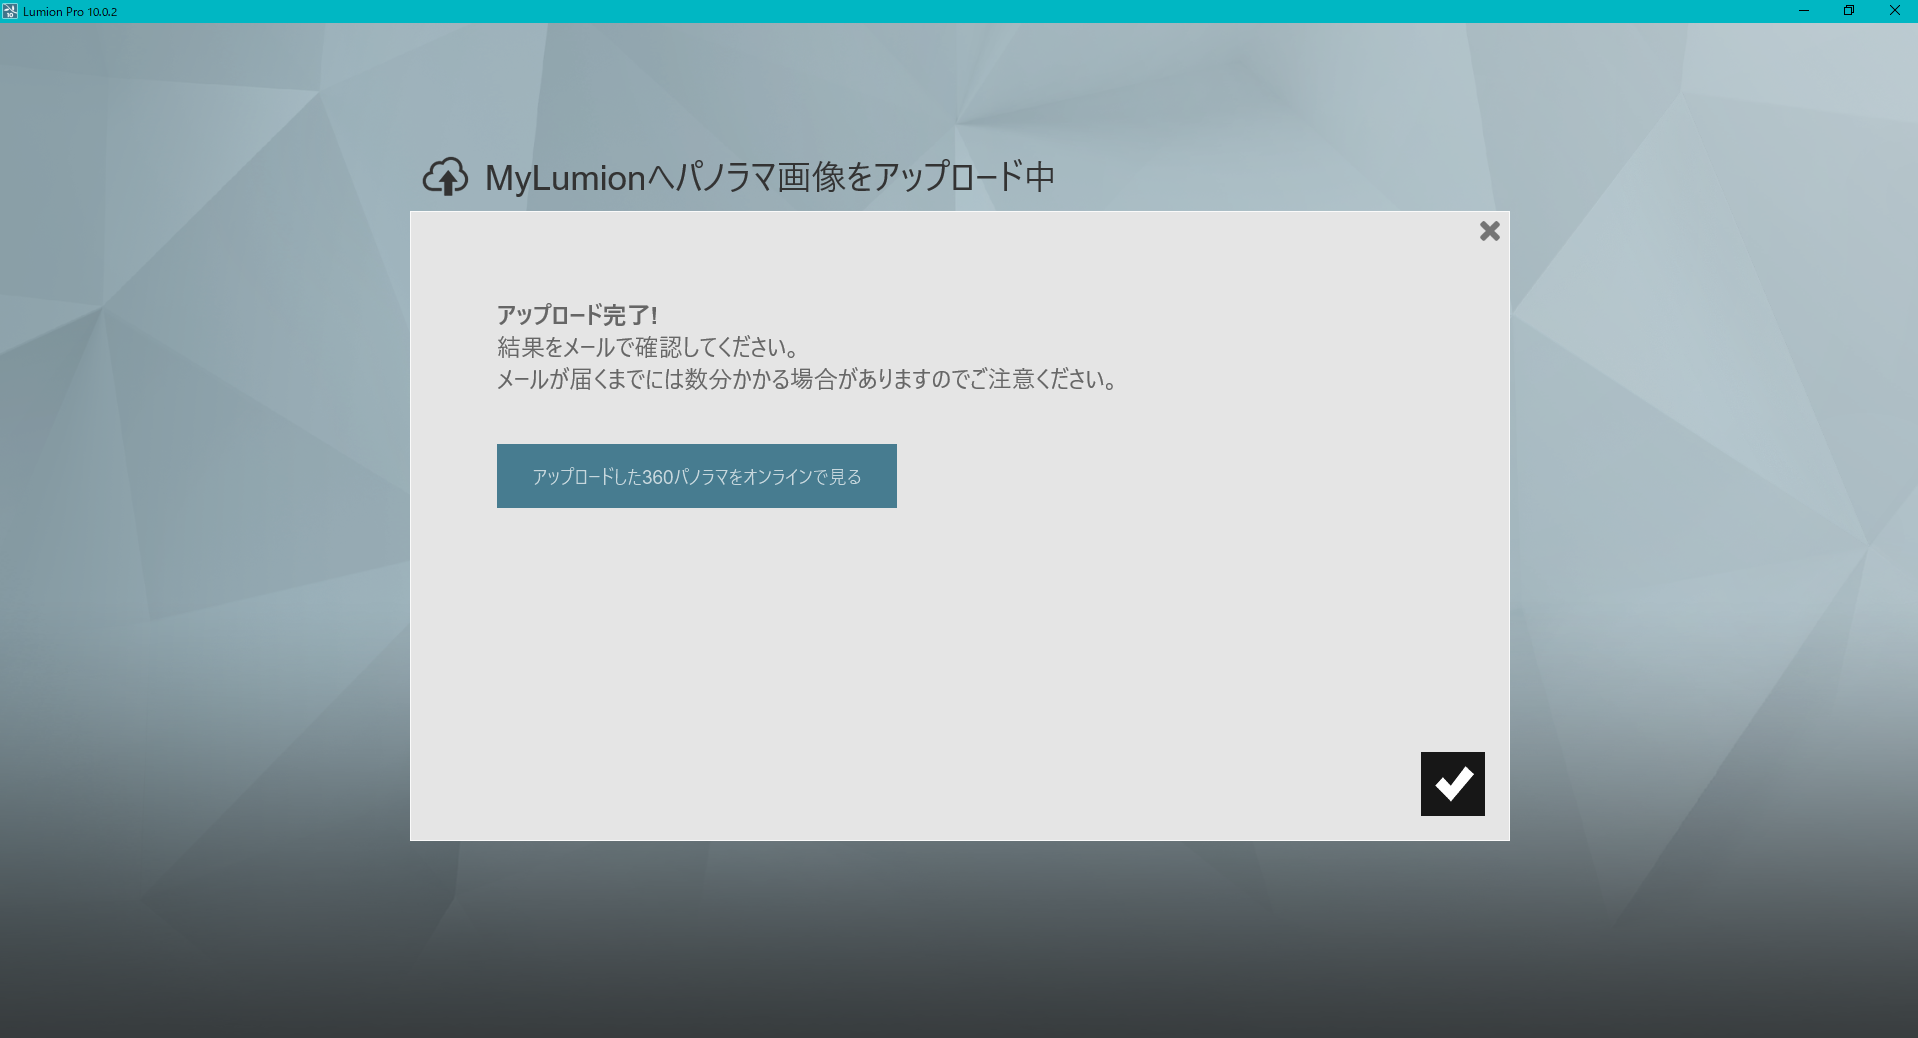Click the cloud upload icon beside MyLumion title
Image resolution: width=1918 pixels, height=1038 pixels.
click(x=445, y=177)
